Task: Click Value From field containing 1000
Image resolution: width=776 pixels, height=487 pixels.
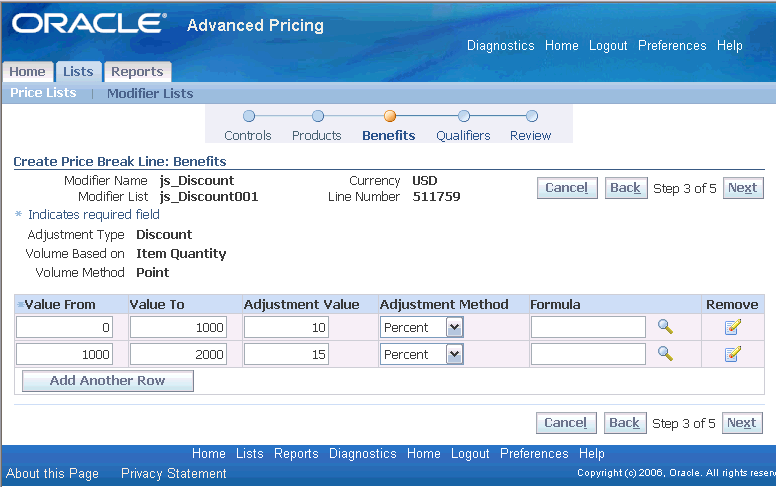Action: click(64, 354)
